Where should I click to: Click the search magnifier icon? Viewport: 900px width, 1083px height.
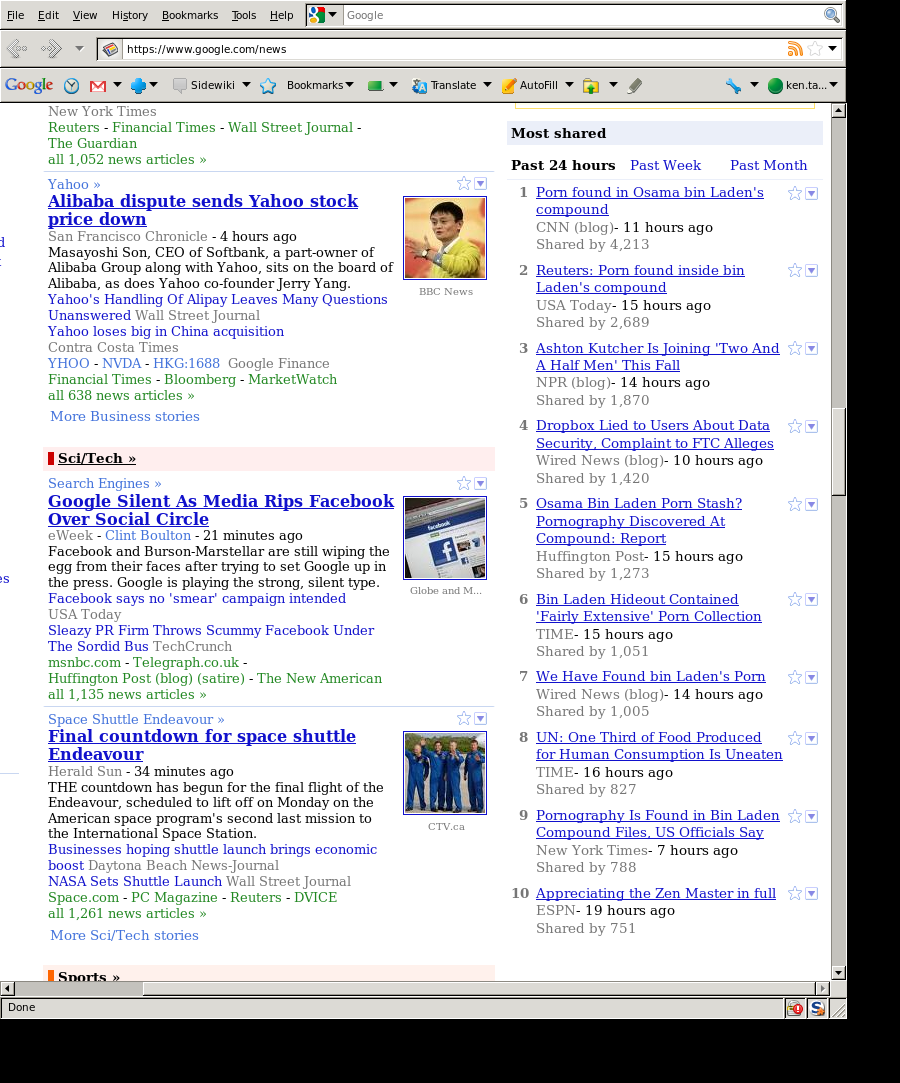[x=831, y=15]
